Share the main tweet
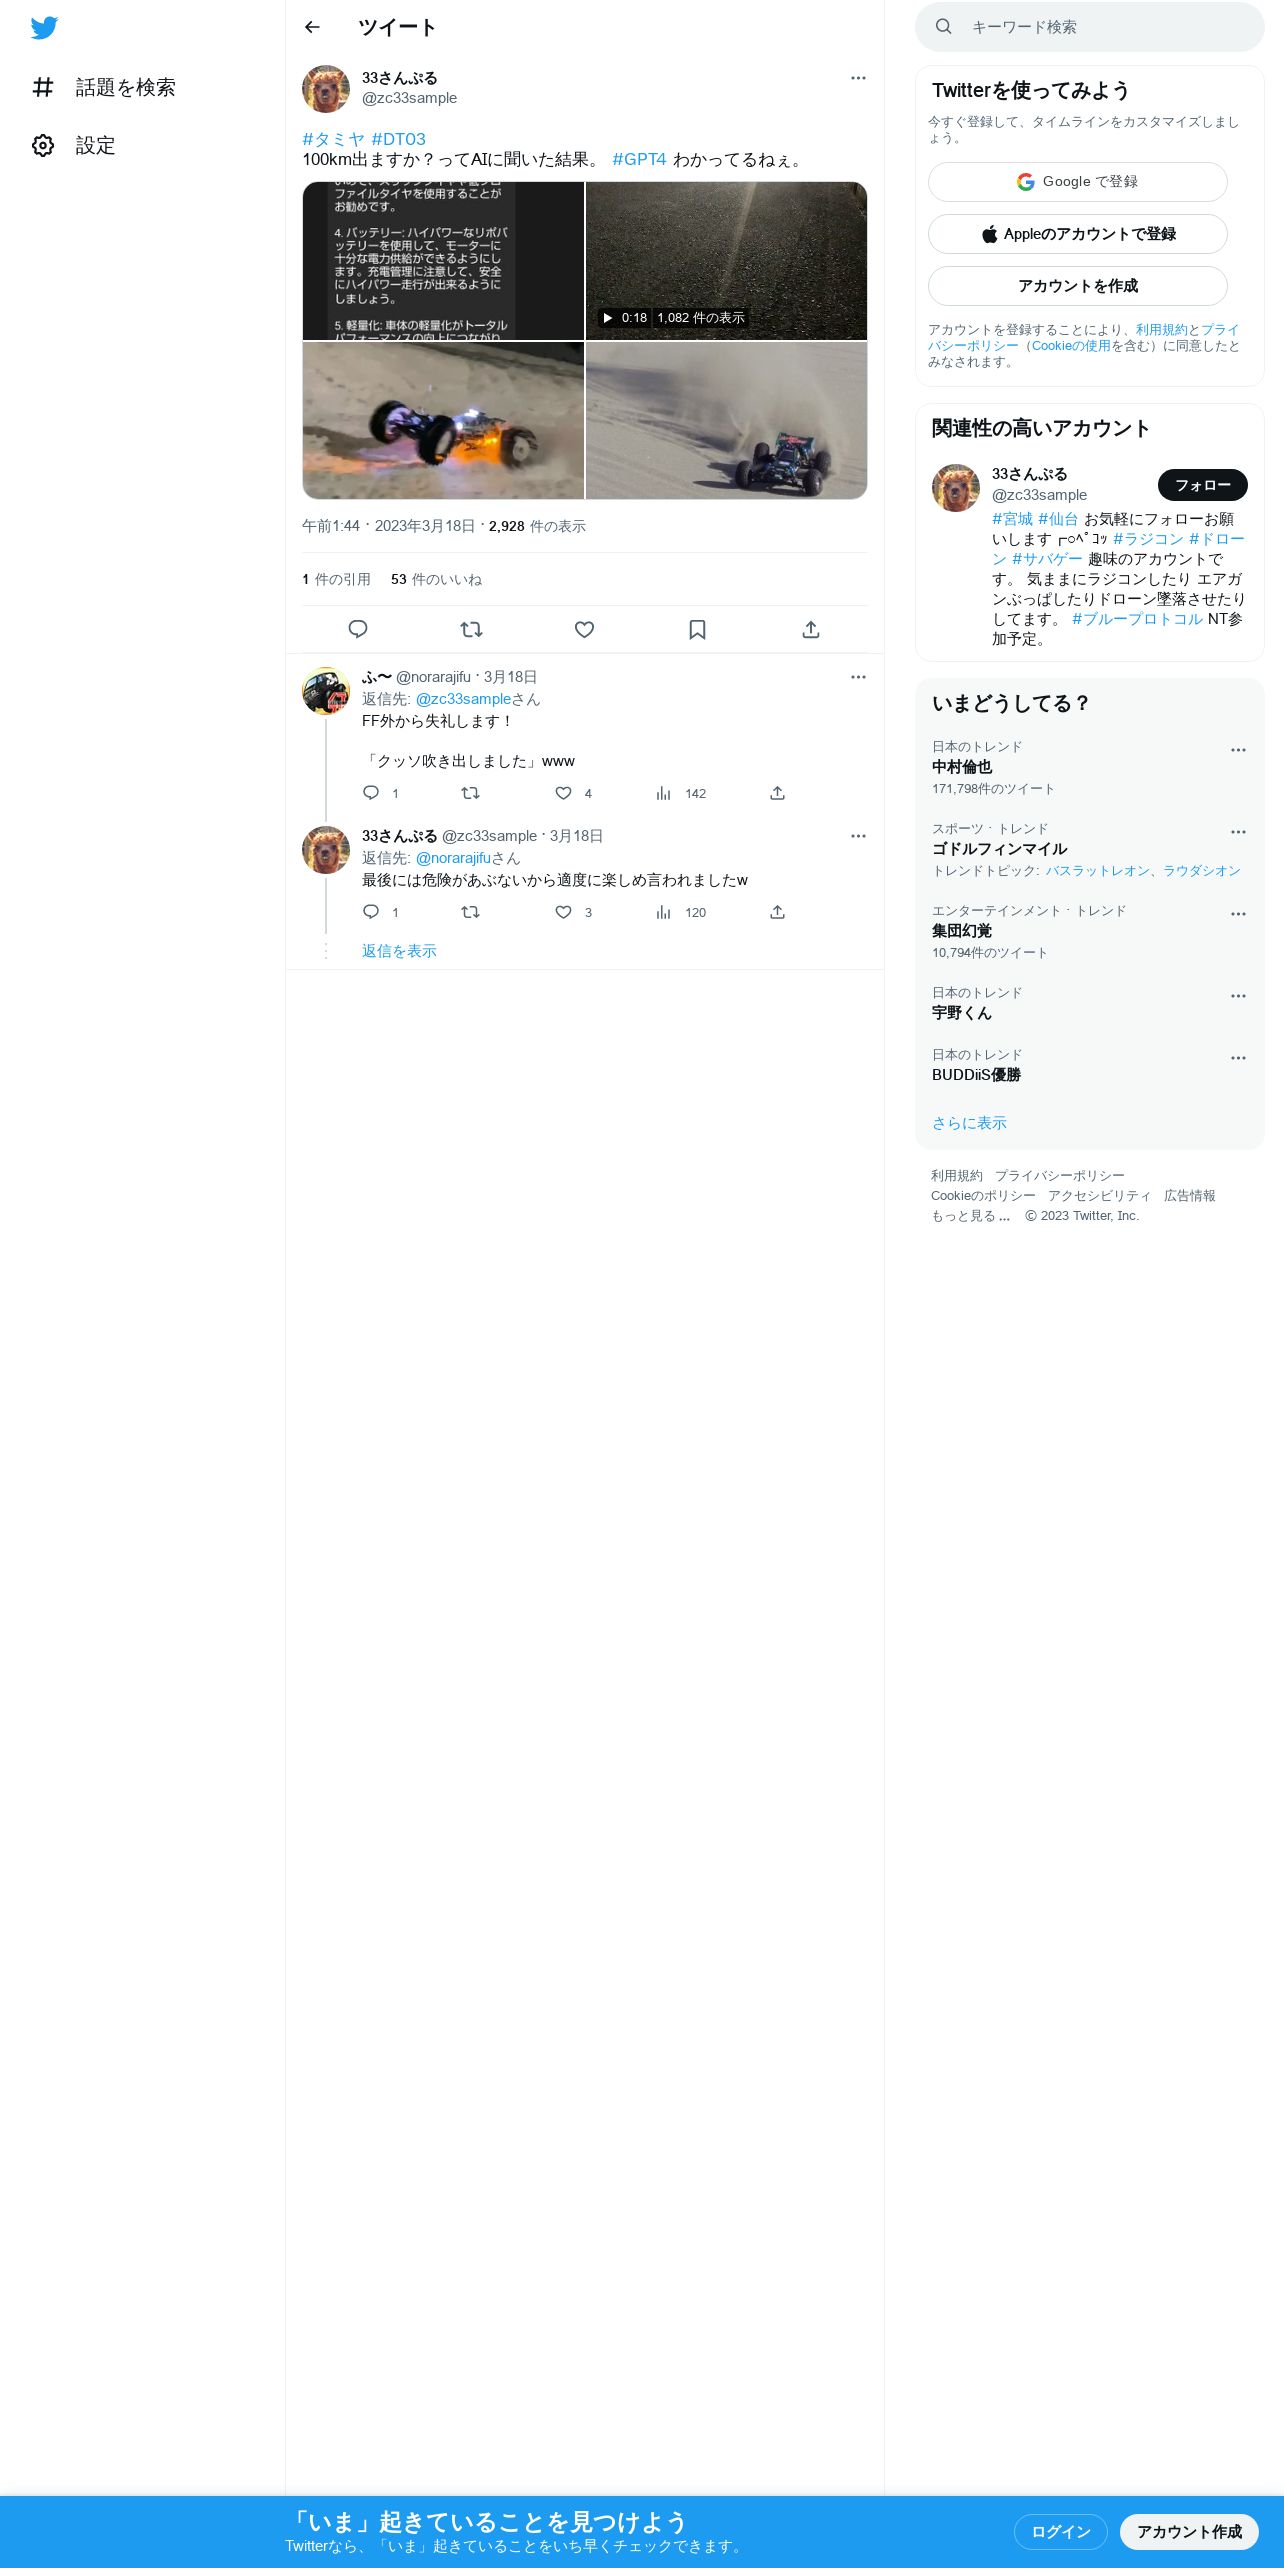 click(811, 629)
